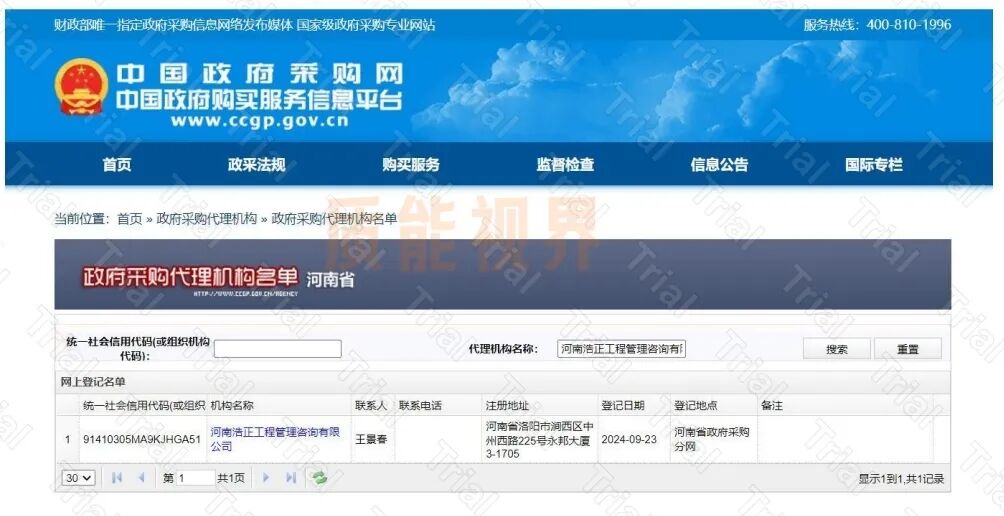Open the page size dropdown showing 30
The width and height of the screenshot is (1004, 516).
pos(78,478)
